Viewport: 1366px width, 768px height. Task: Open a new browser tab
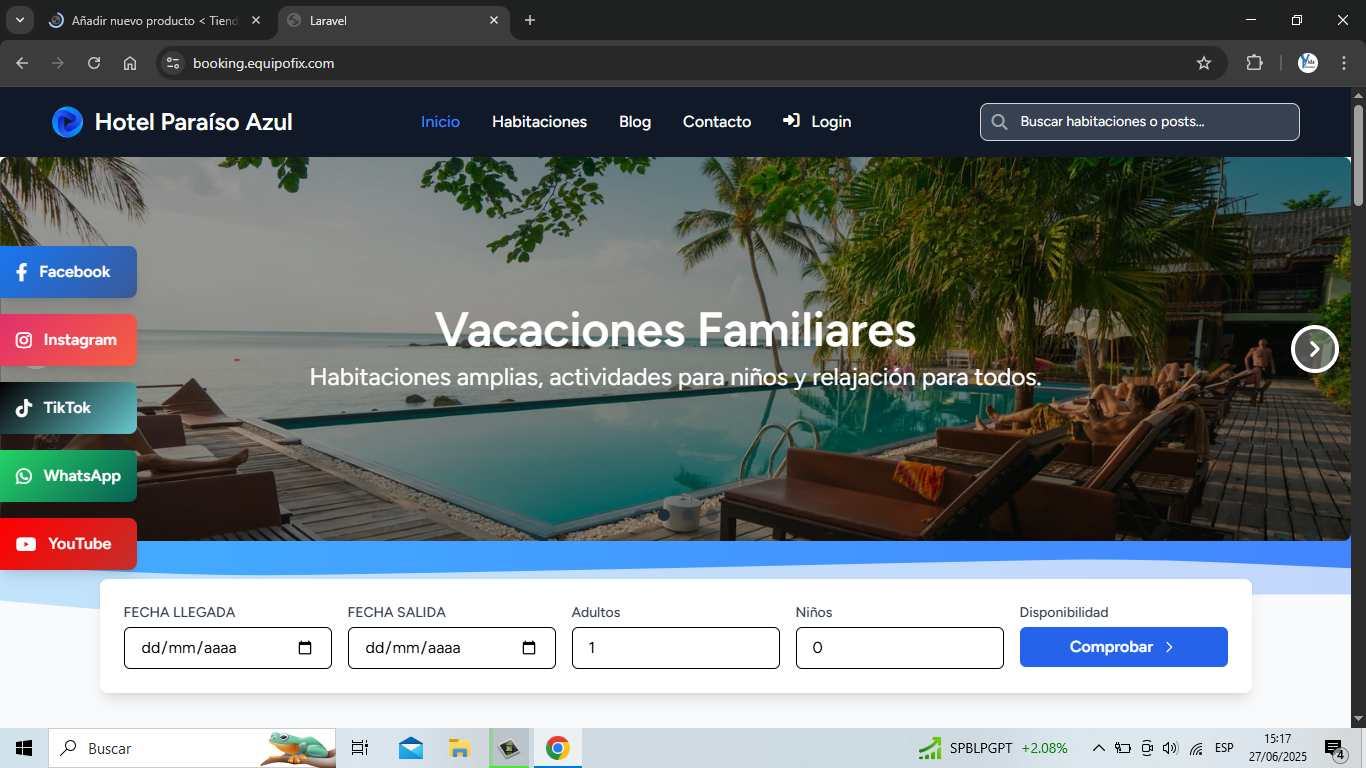point(530,20)
